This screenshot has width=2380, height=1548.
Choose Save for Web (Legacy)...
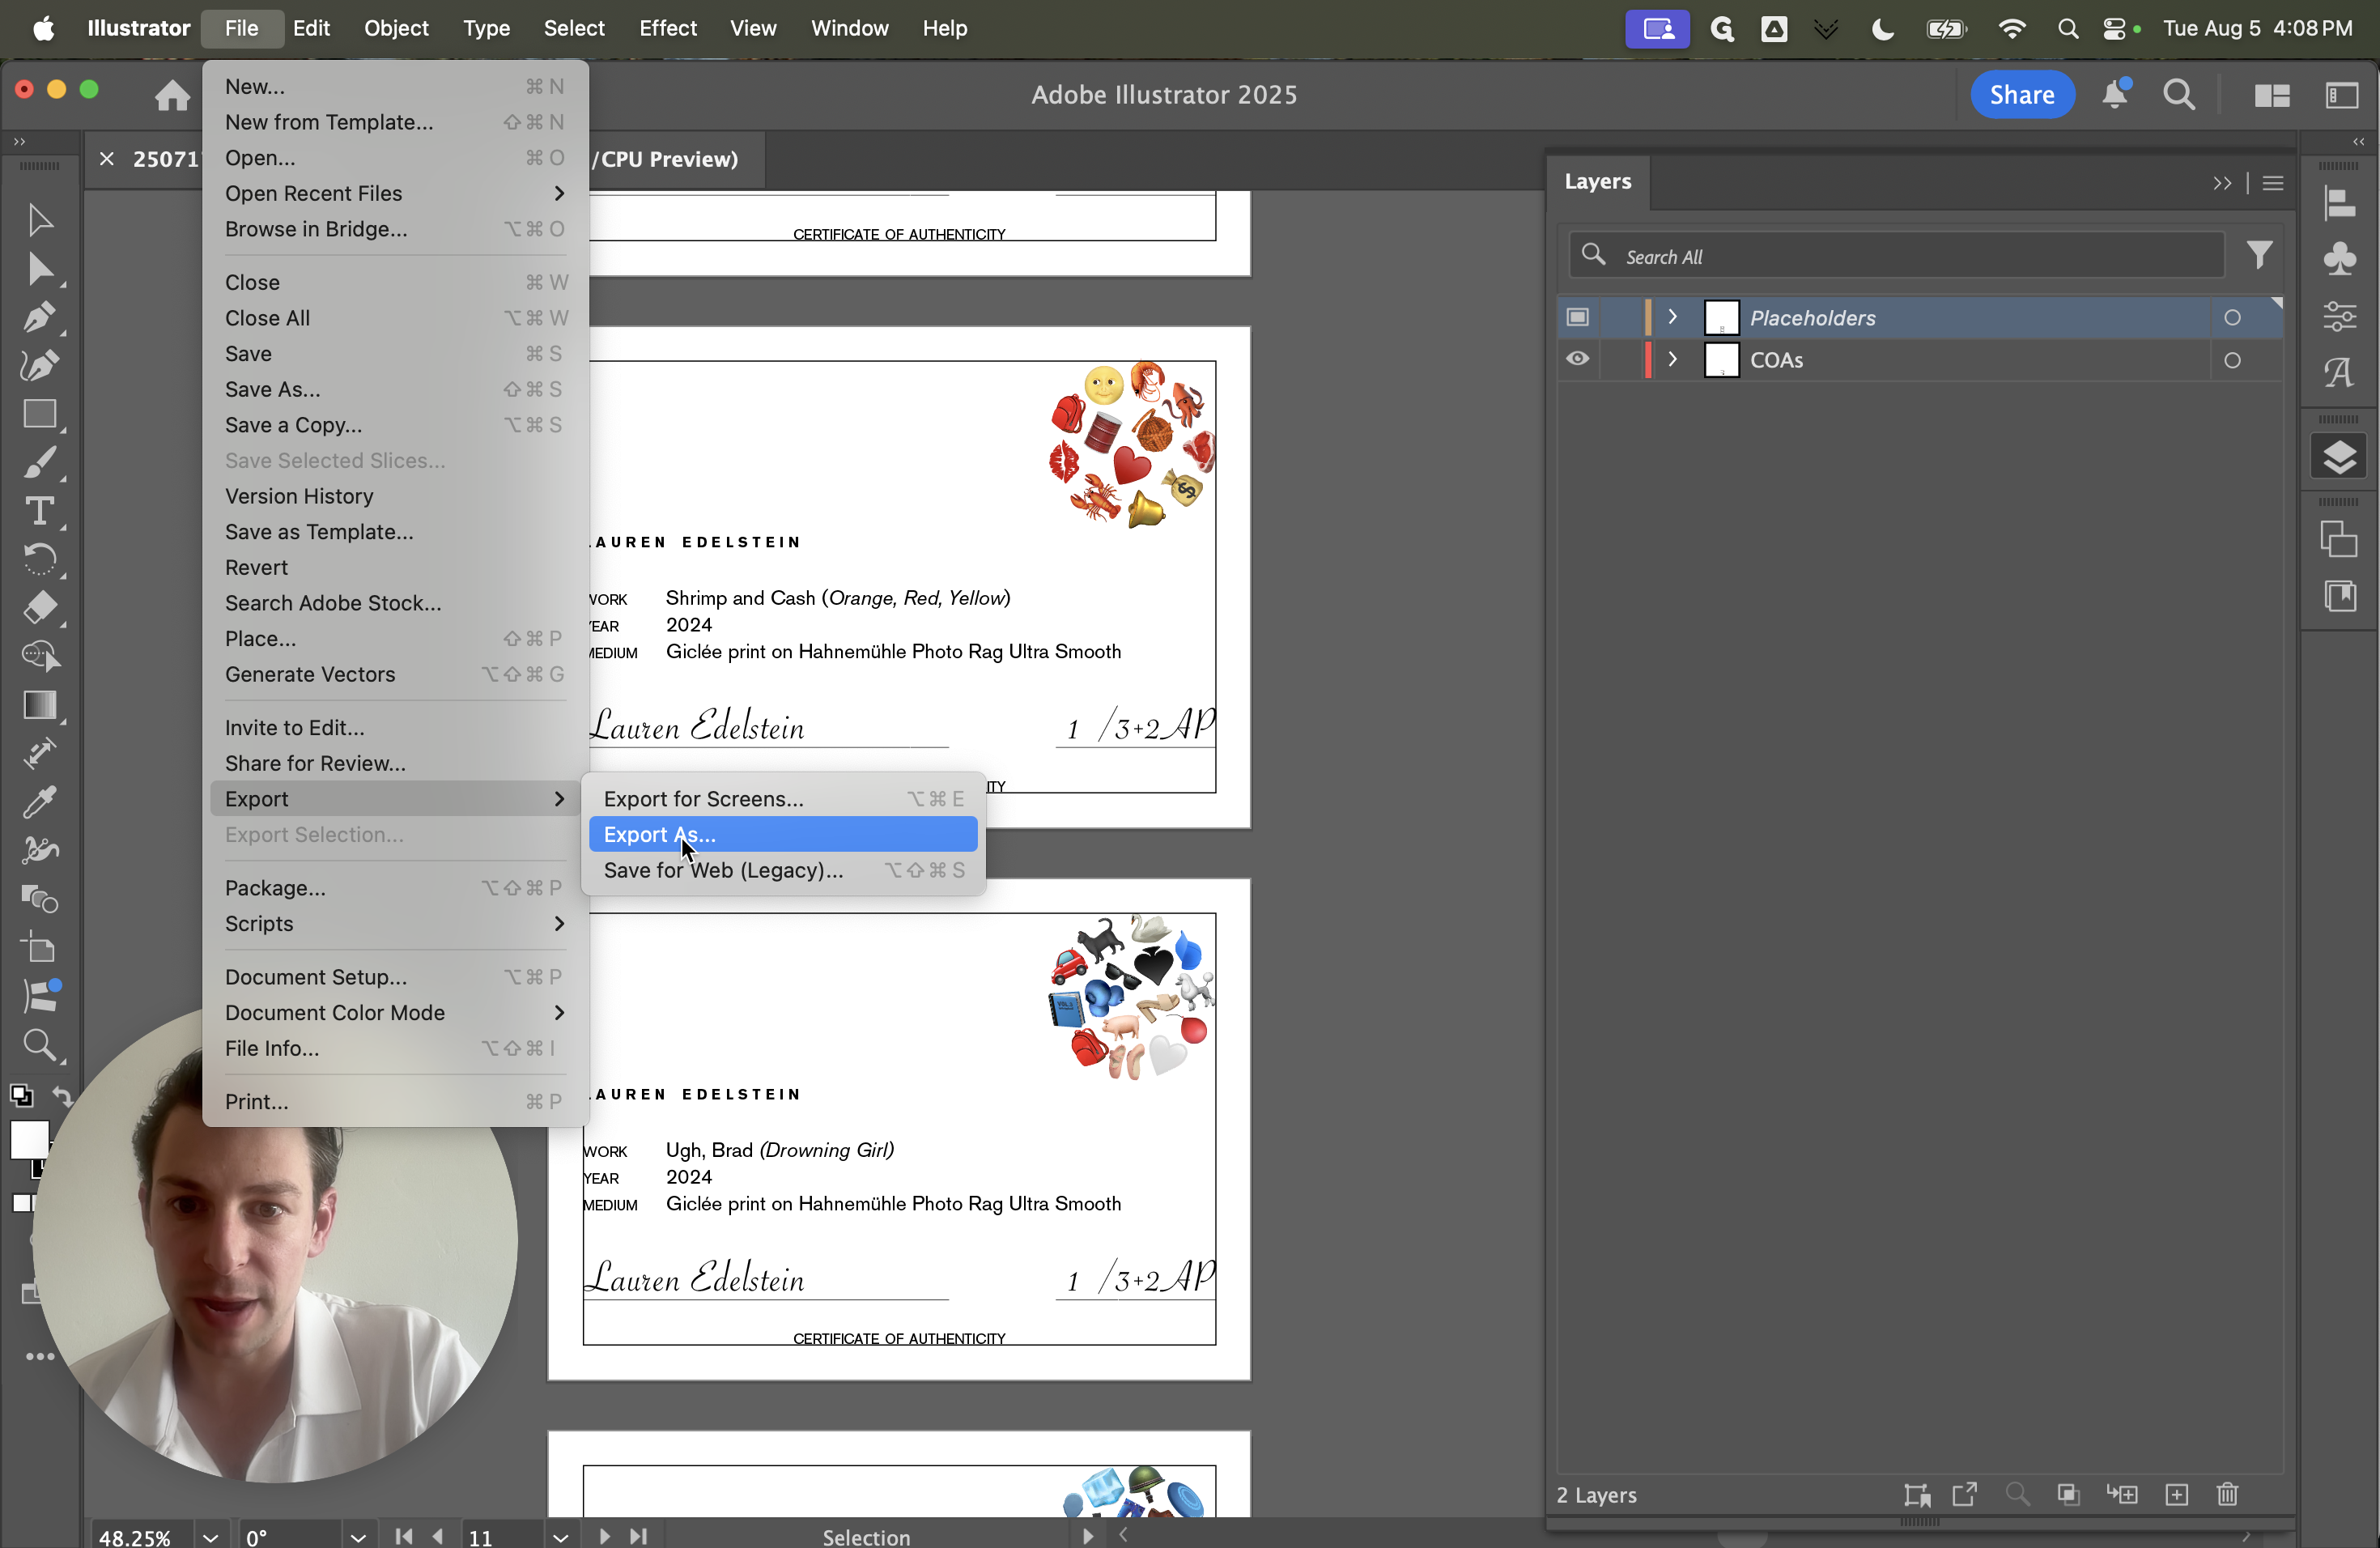(x=783, y=870)
